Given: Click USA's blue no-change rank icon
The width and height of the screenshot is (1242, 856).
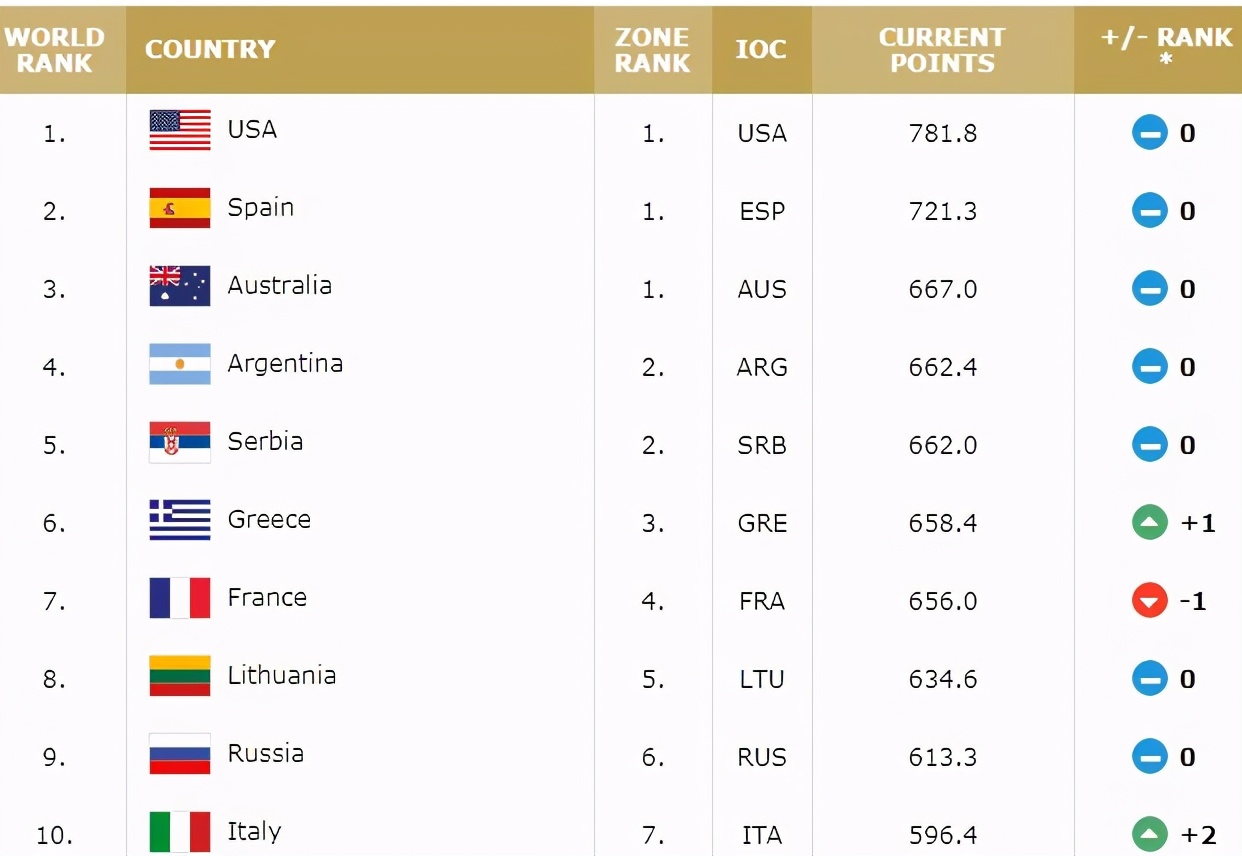Looking at the screenshot, I should [x=1150, y=133].
